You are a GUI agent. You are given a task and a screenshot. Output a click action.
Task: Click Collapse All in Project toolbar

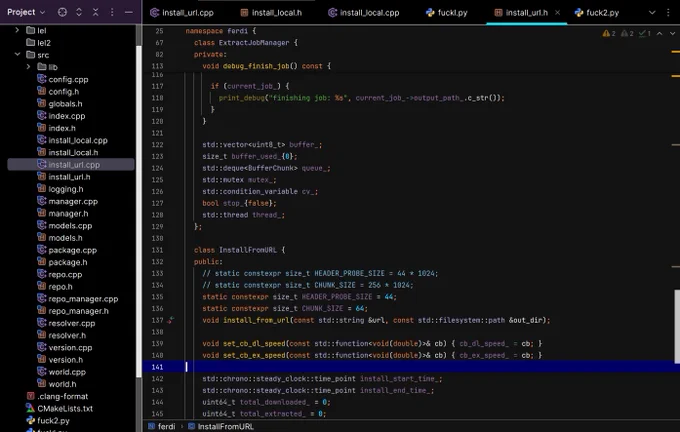coord(95,12)
